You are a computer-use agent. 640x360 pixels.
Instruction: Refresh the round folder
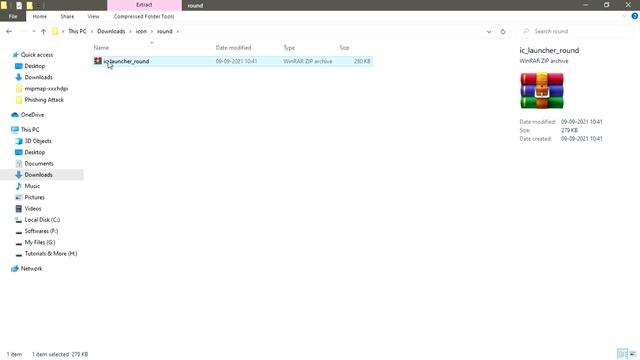503,31
